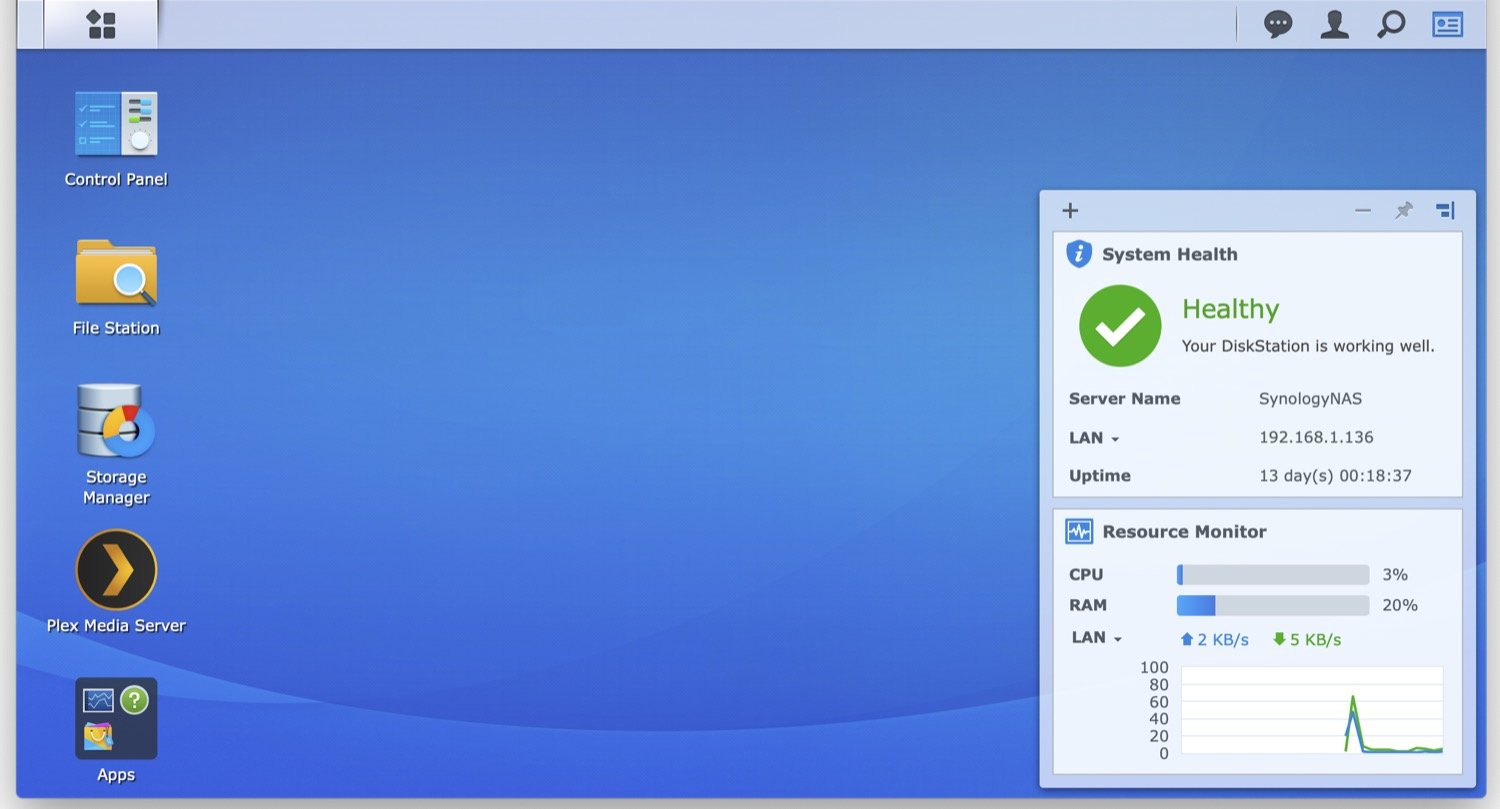
Task: Click the IP address 192.168.1.136
Action: (1316, 437)
